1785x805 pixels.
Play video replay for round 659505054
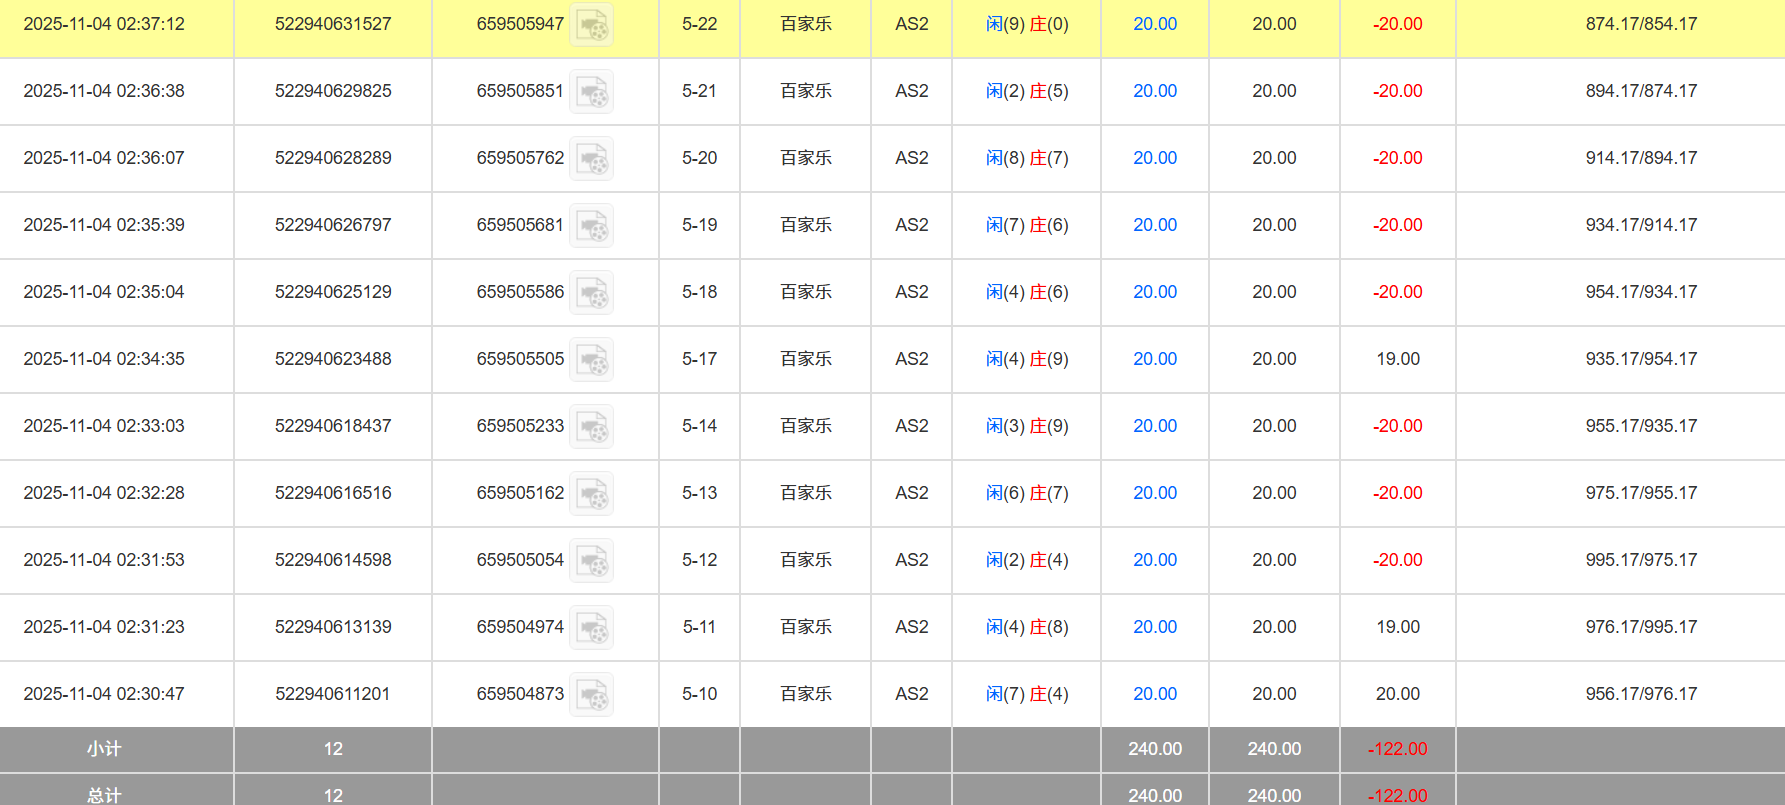(592, 561)
